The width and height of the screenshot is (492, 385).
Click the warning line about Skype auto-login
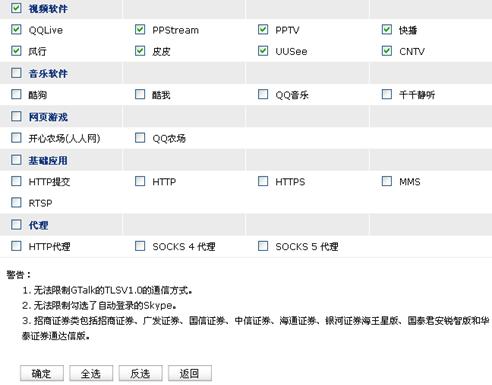[99, 305]
